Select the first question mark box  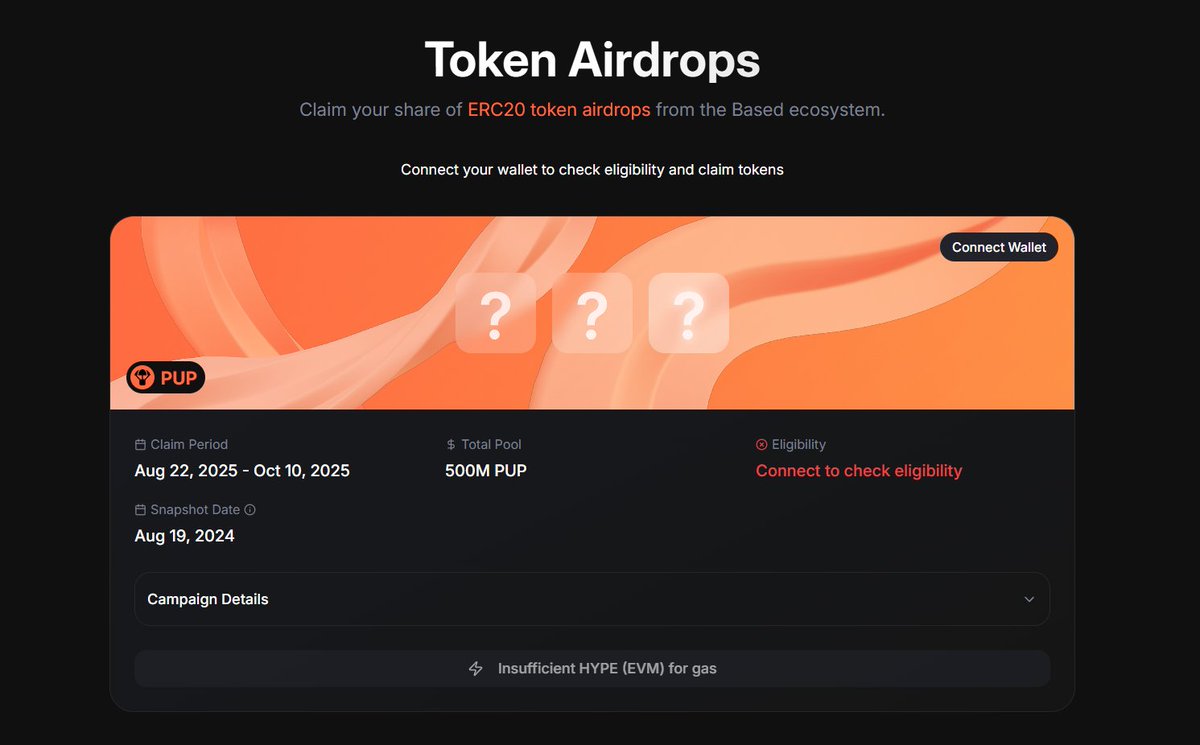click(x=495, y=313)
